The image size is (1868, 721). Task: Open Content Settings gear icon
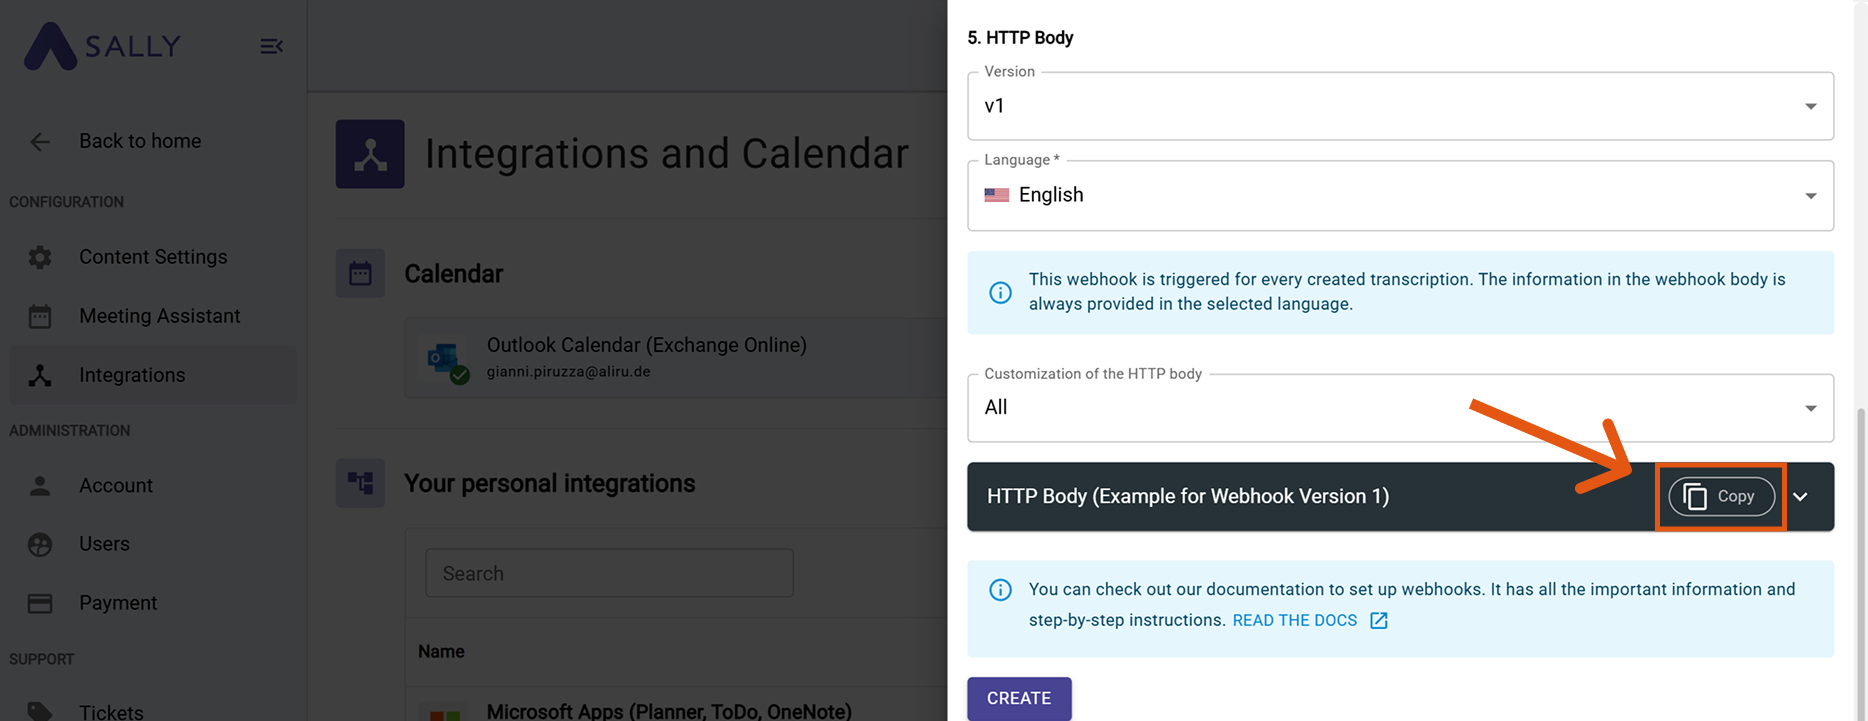40,258
